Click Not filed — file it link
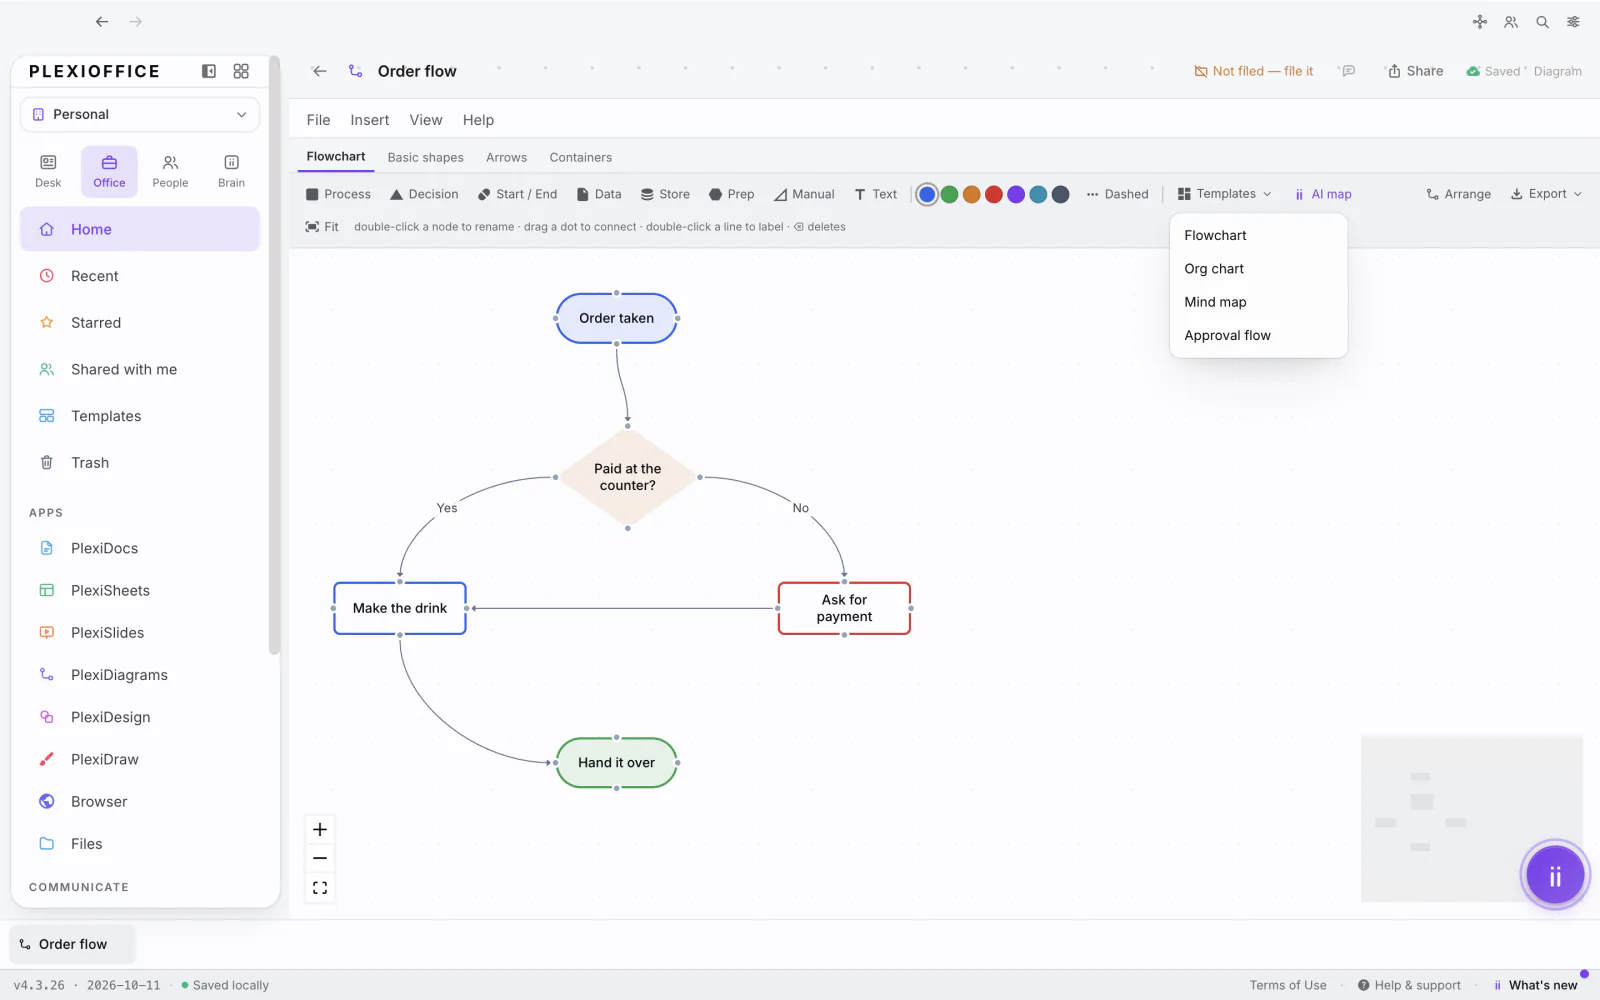 tap(1253, 71)
